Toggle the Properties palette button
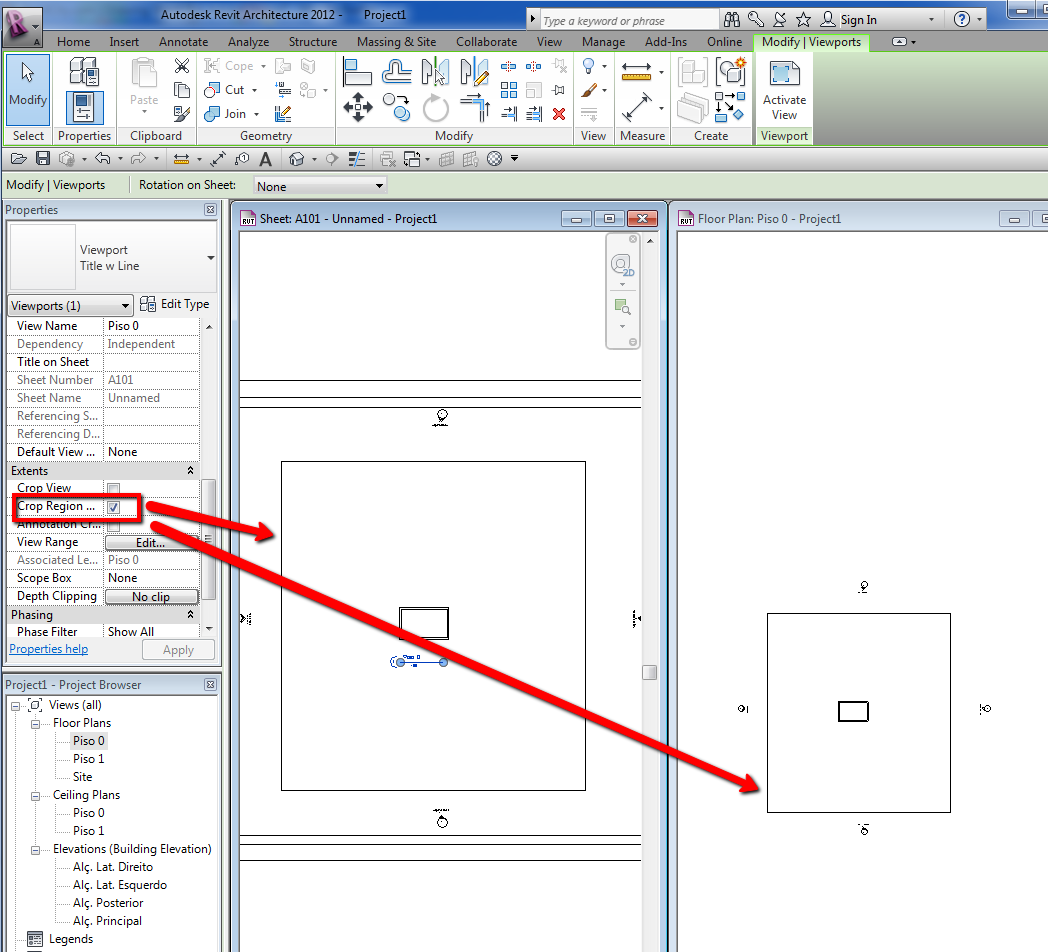The height and width of the screenshot is (952, 1048). pyautogui.click(x=84, y=107)
